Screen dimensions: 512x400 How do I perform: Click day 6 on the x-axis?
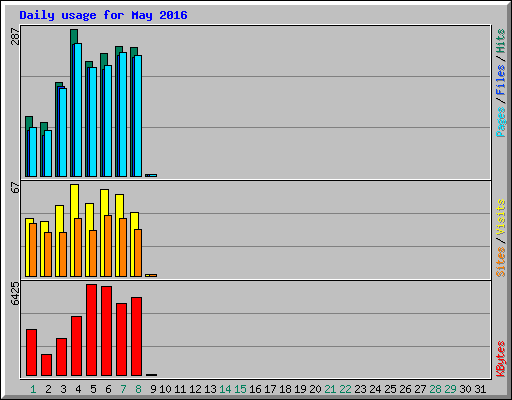click(x=108, y=389)
